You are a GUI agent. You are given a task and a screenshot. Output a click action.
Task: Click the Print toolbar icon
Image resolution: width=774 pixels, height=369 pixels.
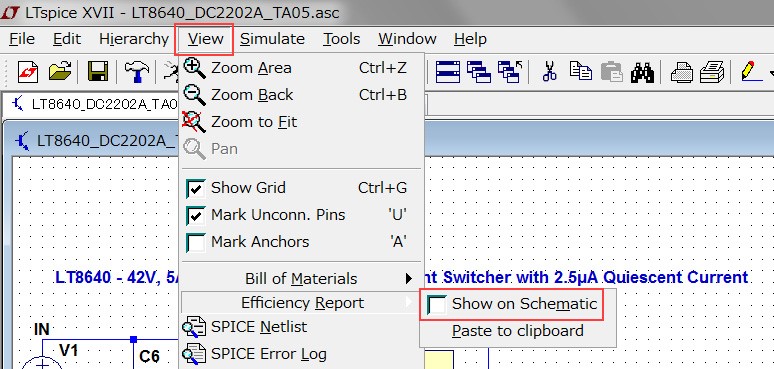pyautogui.click(x=681, y=73)
